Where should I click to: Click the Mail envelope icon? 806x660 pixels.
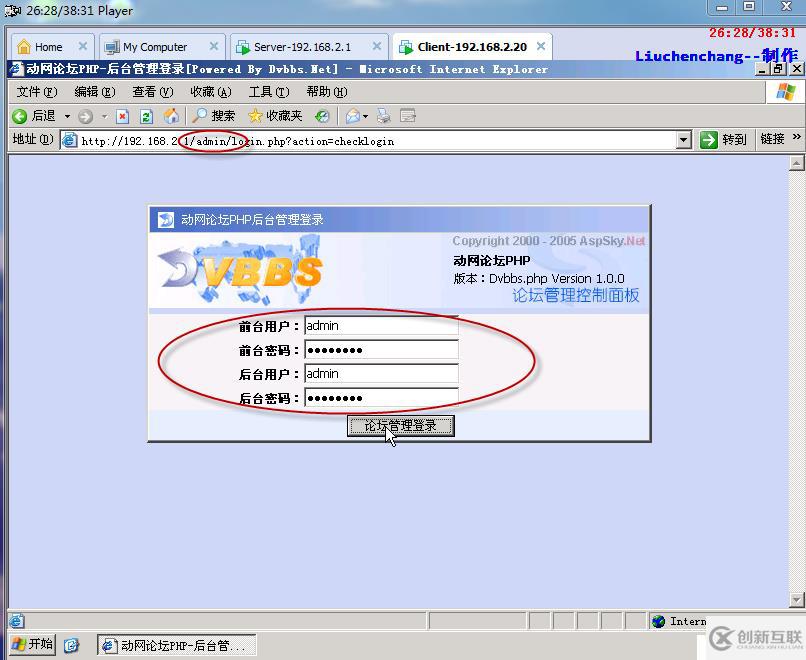[353, 116]
